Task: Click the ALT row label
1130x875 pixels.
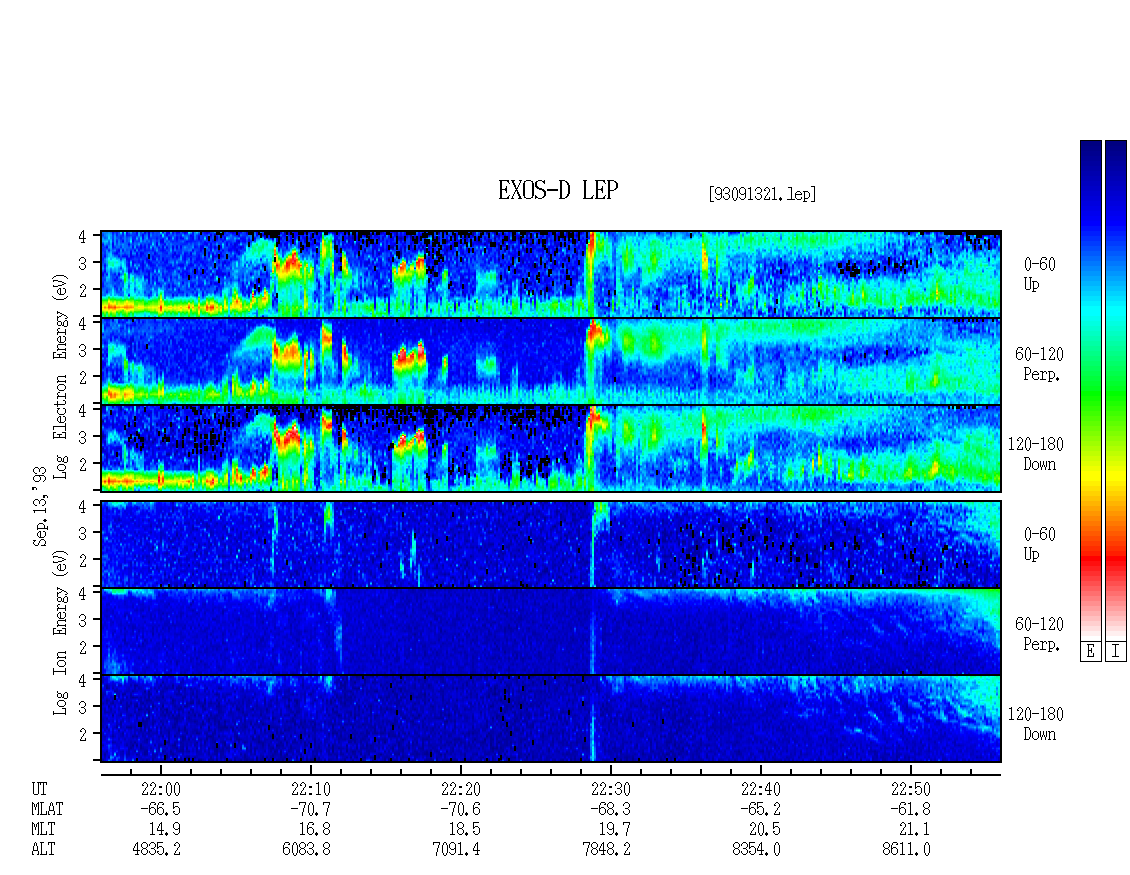Action: tap(43, 850)
